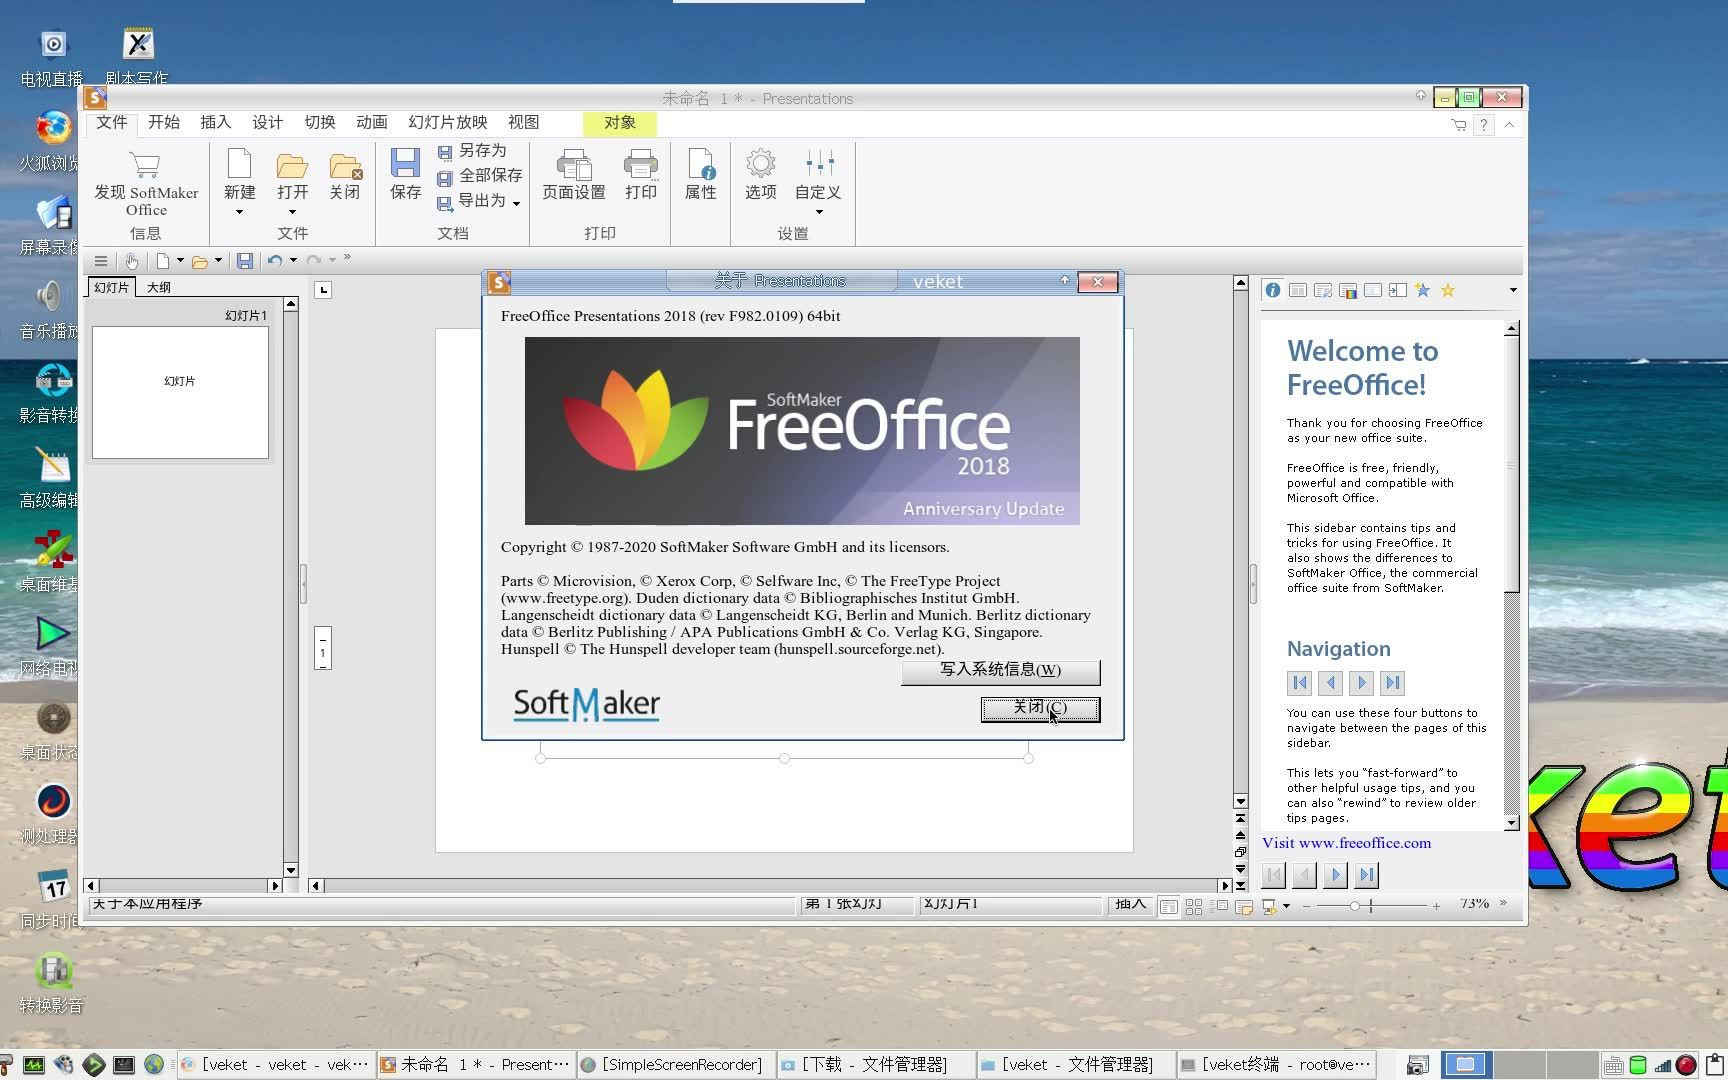
Task: Click Save All (全部保存) in ribbon
Action: click(480, 176)
